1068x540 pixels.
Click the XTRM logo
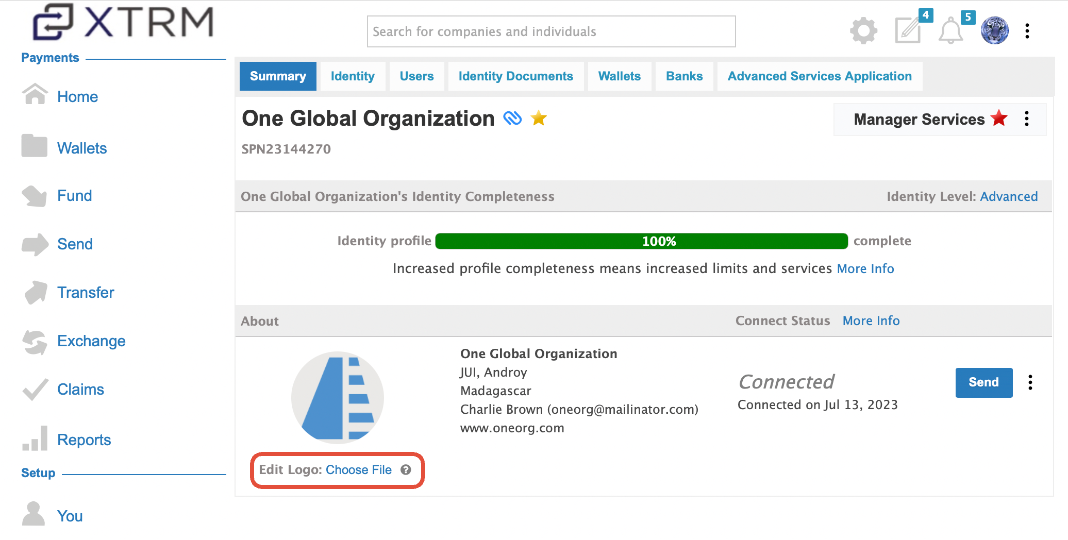123,22
